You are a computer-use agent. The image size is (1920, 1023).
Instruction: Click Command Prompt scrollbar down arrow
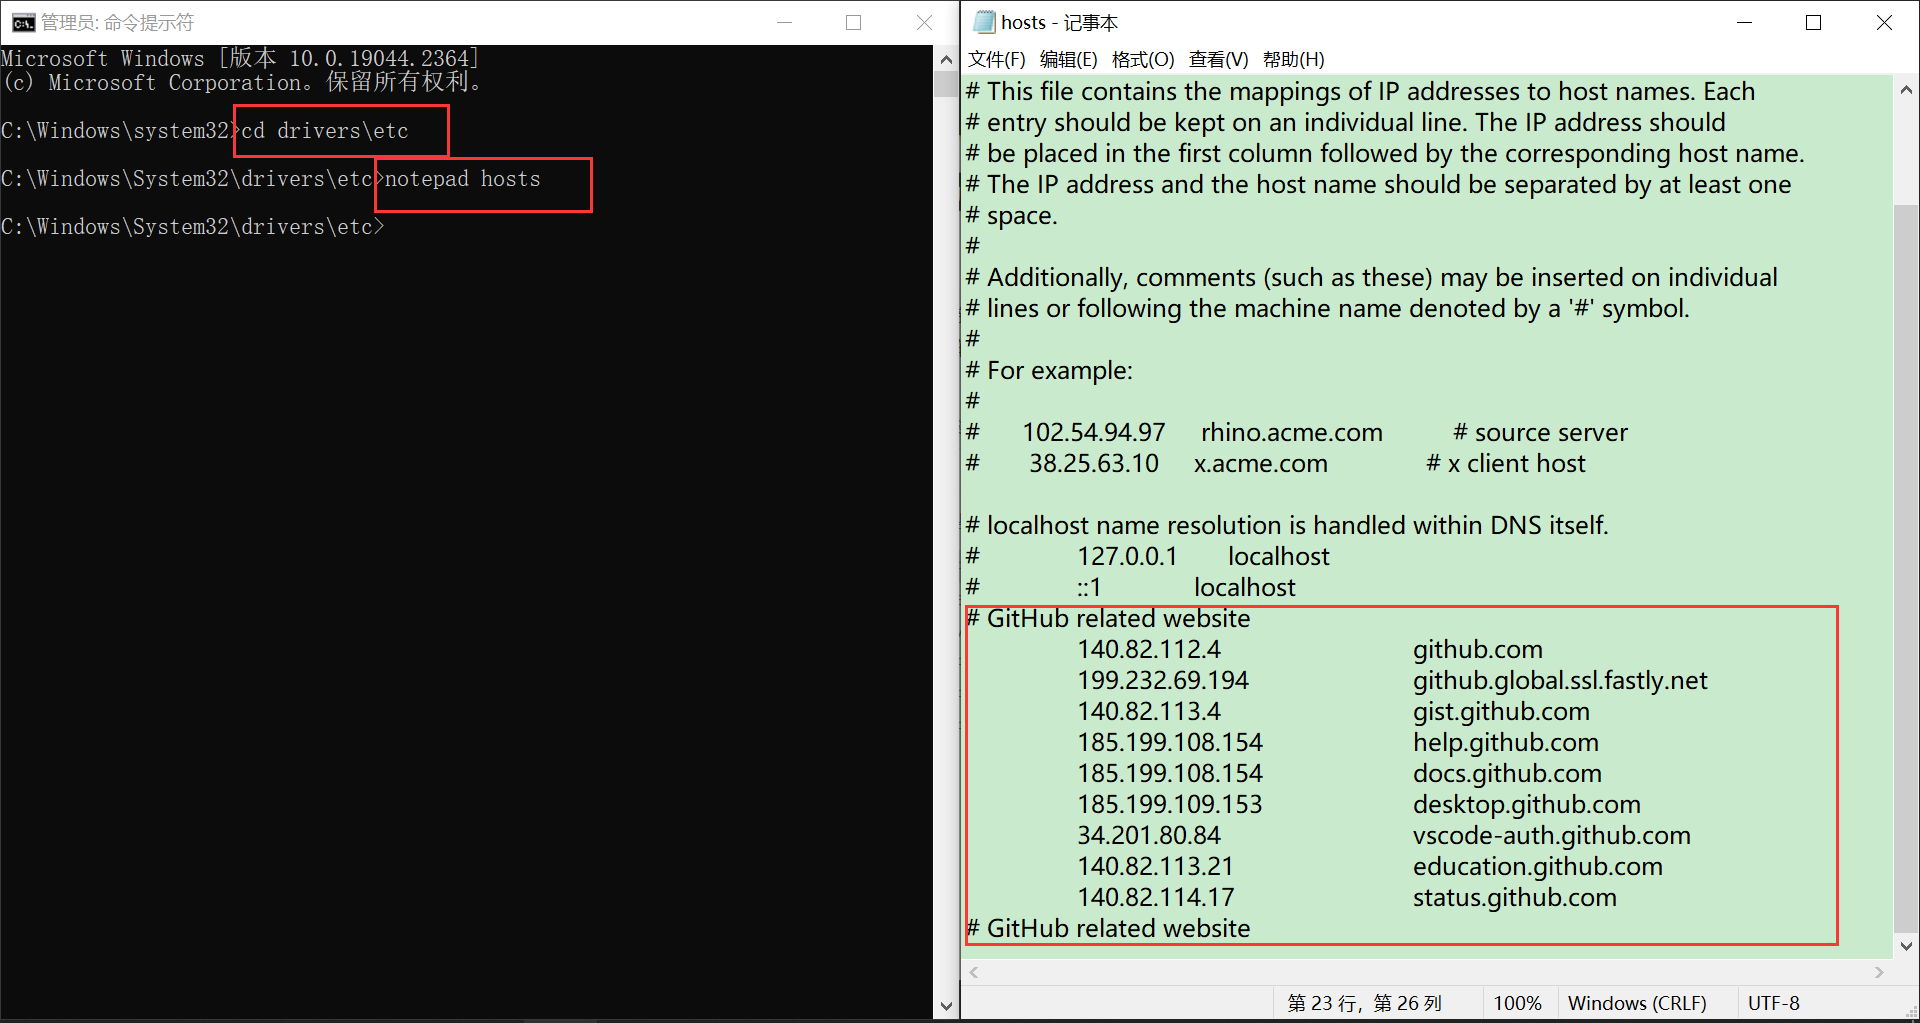[x=946, y=1006]
